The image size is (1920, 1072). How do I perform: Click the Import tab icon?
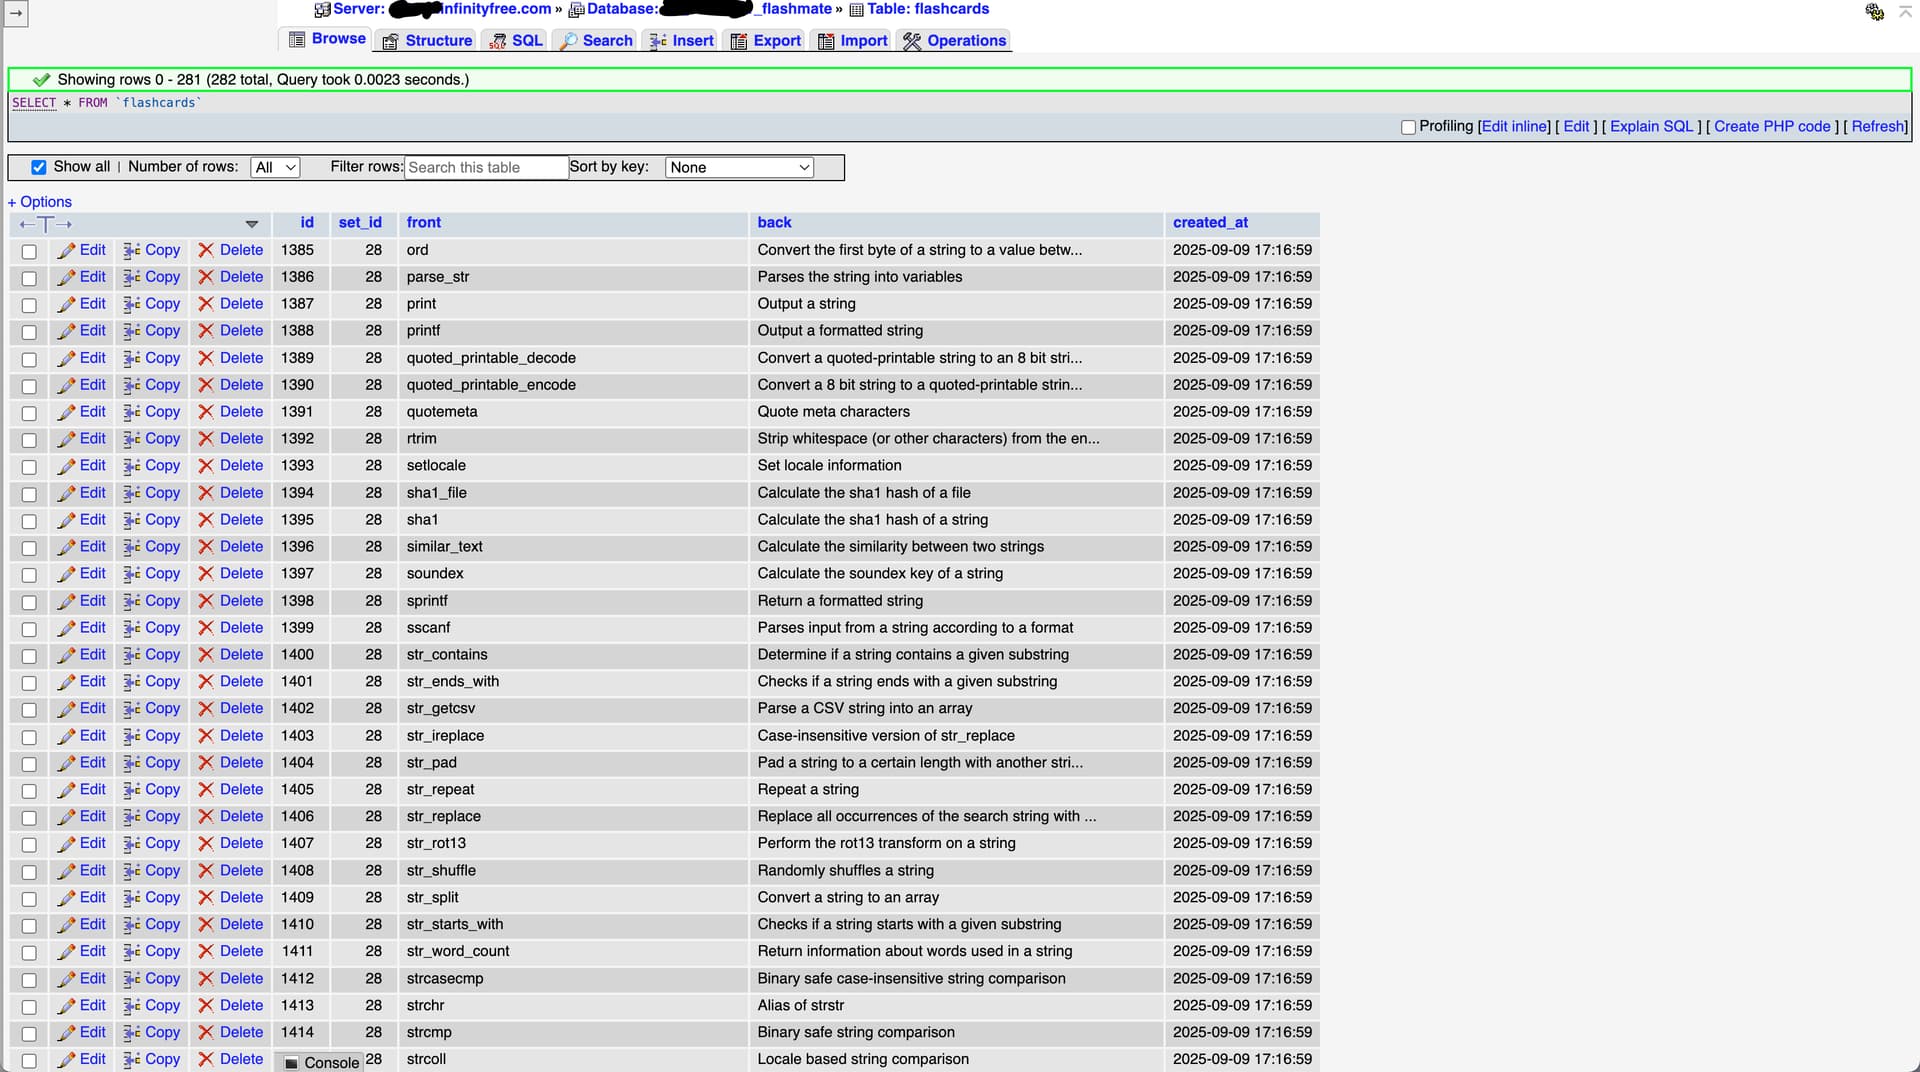click(826, 41)
